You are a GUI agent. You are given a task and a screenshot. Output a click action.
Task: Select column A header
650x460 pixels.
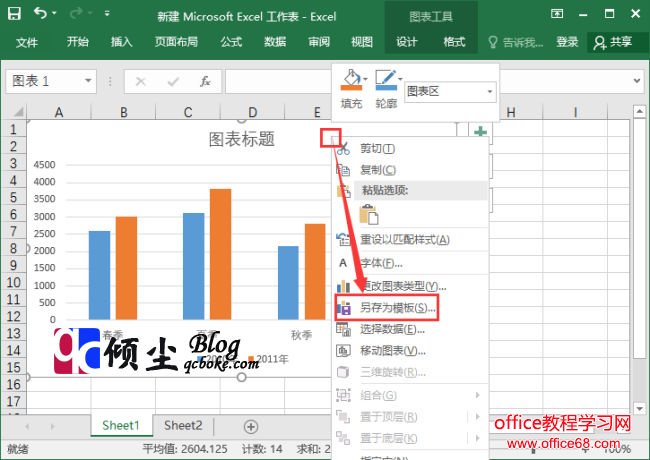click(59, 112)
